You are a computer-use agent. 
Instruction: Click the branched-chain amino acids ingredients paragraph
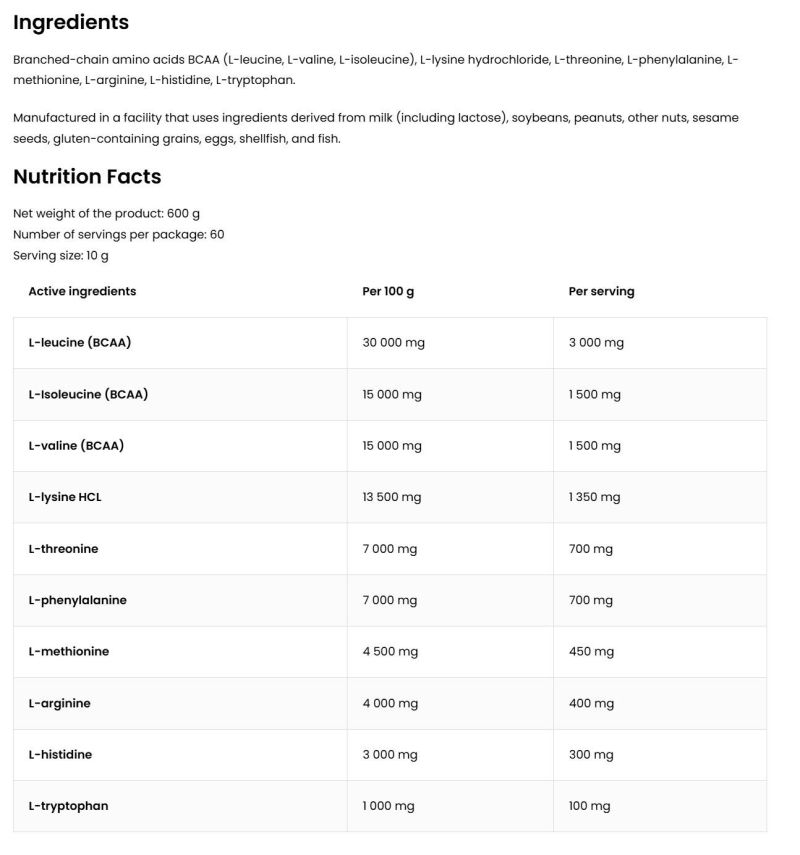(x=375, y=70)
